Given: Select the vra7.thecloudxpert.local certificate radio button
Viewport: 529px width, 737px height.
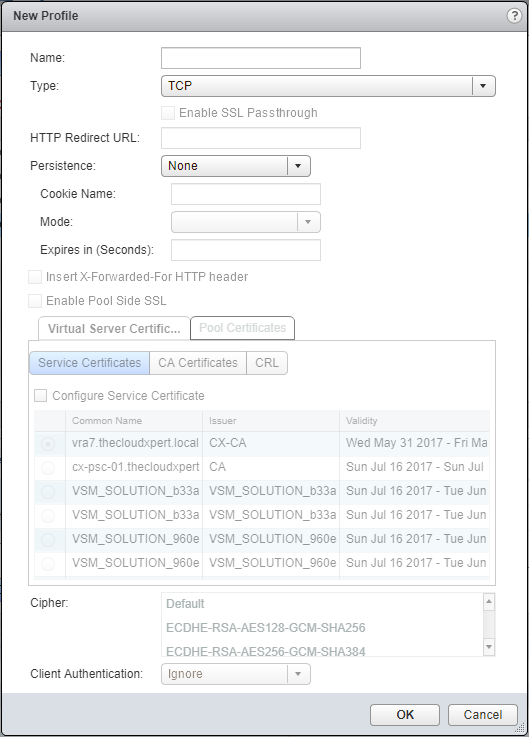Looking at the screenshot, I should click(48, 443).
